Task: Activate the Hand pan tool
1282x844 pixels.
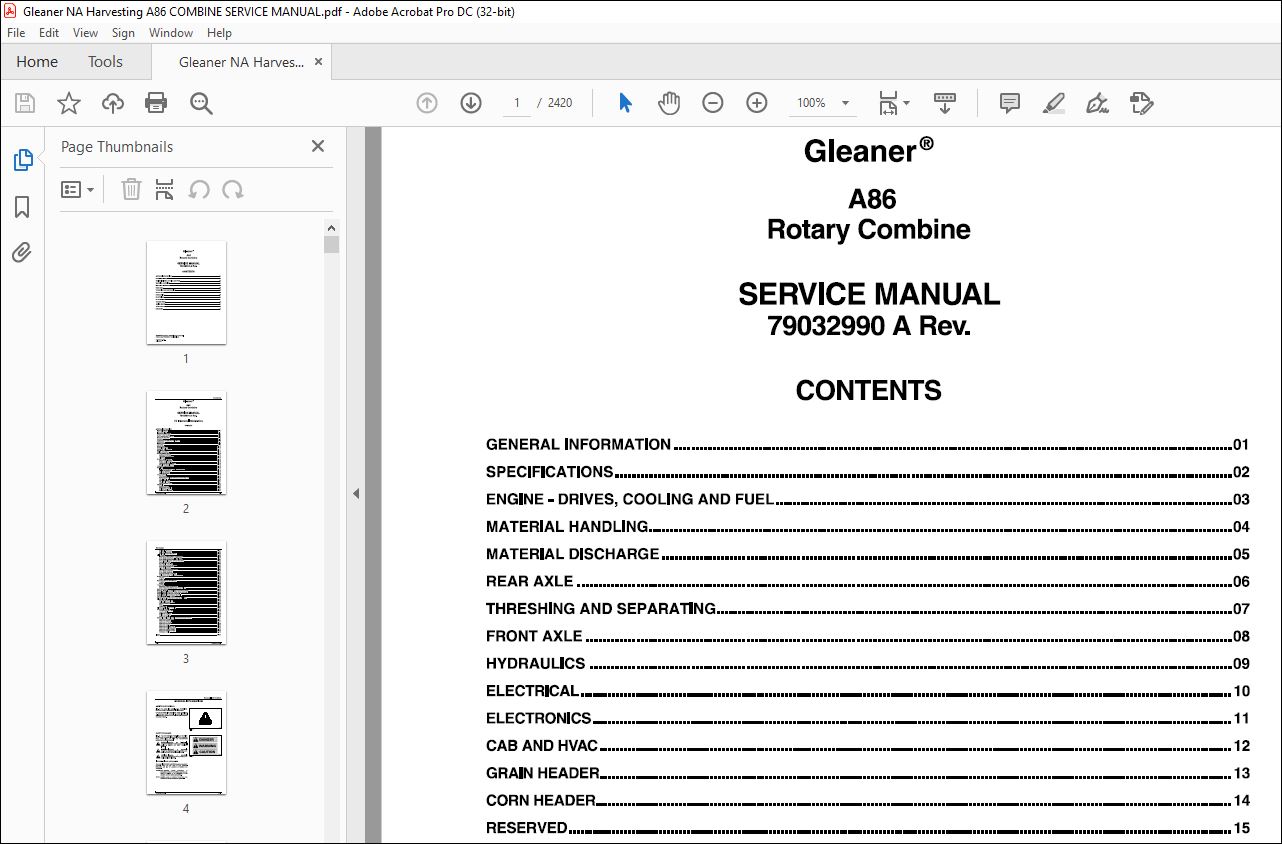Action: pos(669,103)
